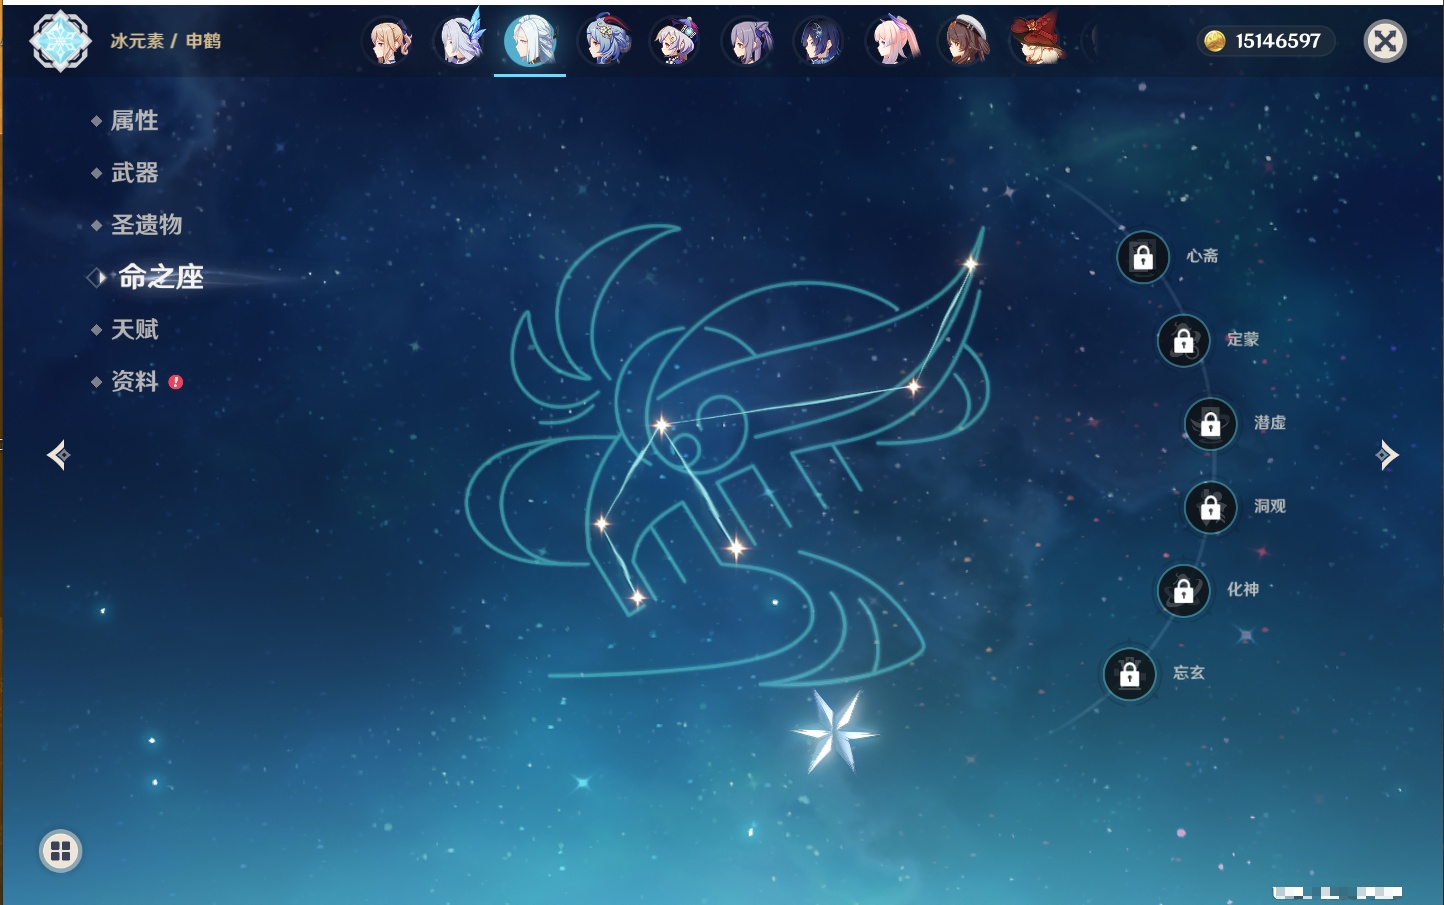The width and height of the screenshot is (1444, 905).
Task: Click the Cryo element emblem icon
Action: tap(60, 41)
